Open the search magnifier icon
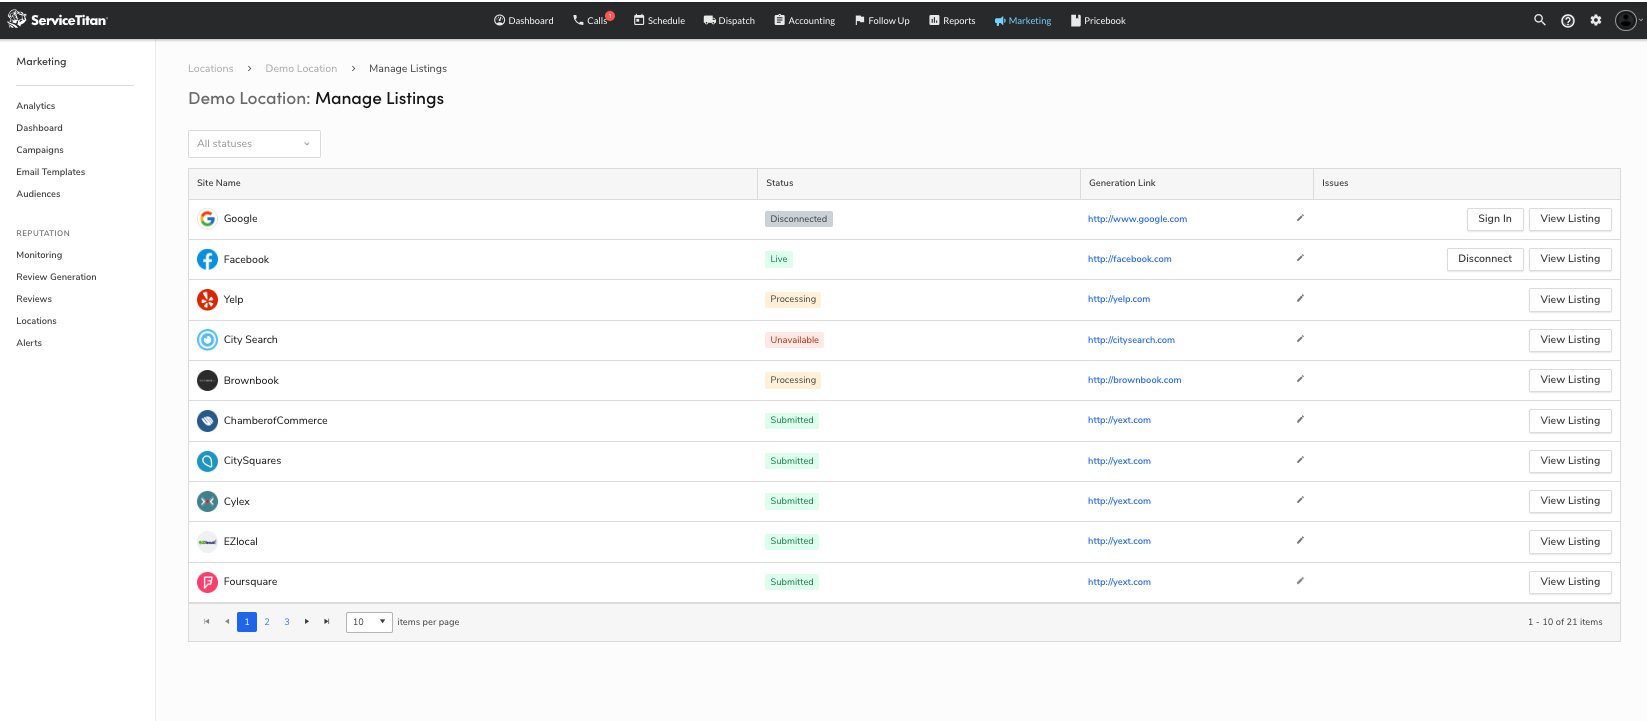 pos(1540,20)
